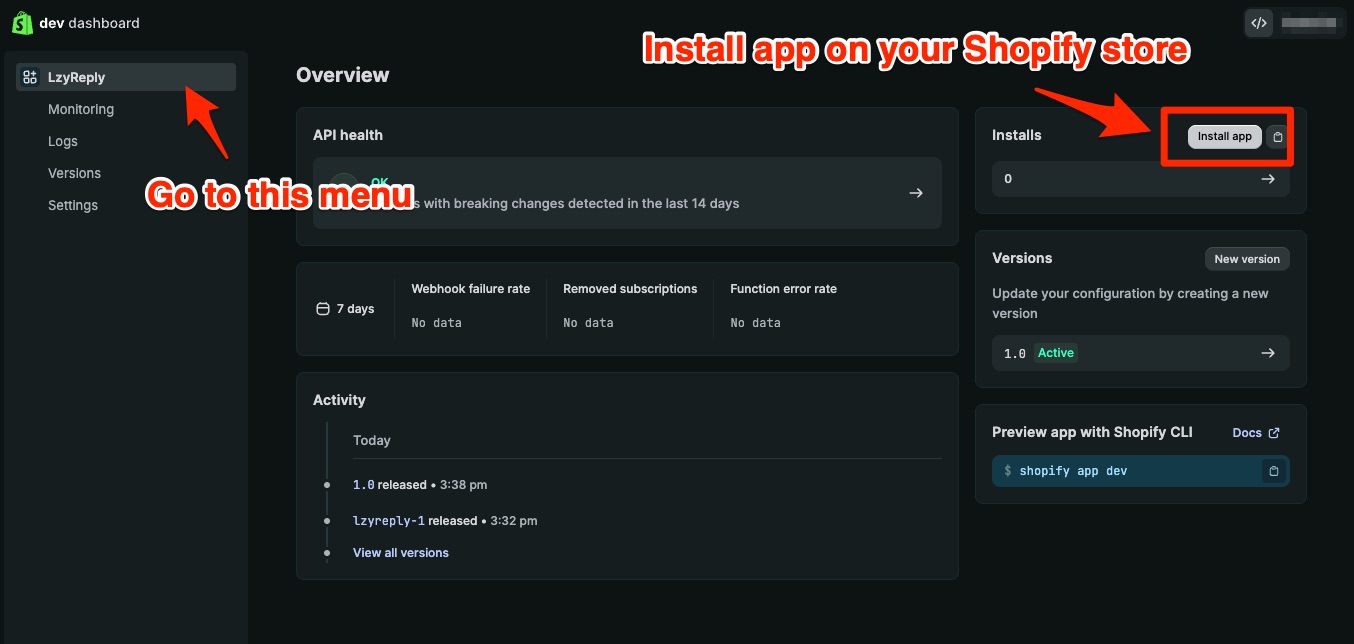Open the Monitoring menu item
This screenshot has width=1354, height=644.
click(x=81, y=109)
